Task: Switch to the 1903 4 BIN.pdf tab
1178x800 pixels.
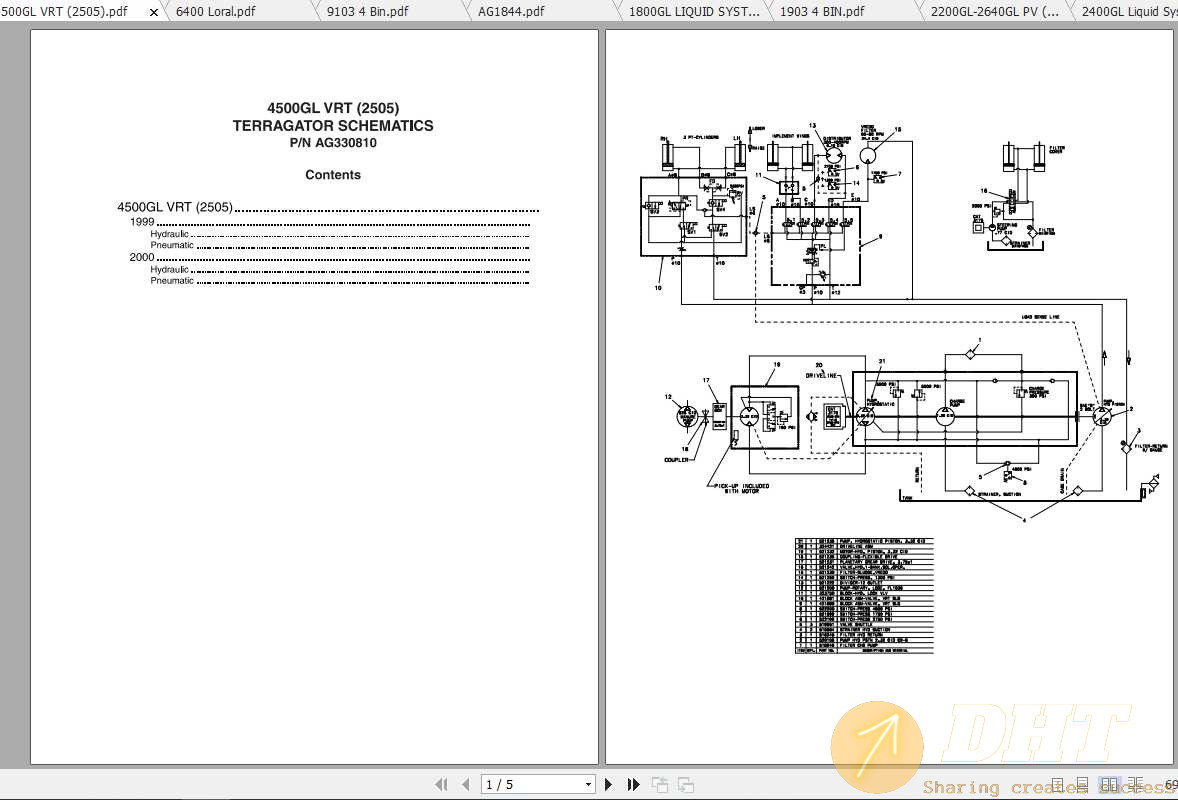Action: click(x=822, y=11)
